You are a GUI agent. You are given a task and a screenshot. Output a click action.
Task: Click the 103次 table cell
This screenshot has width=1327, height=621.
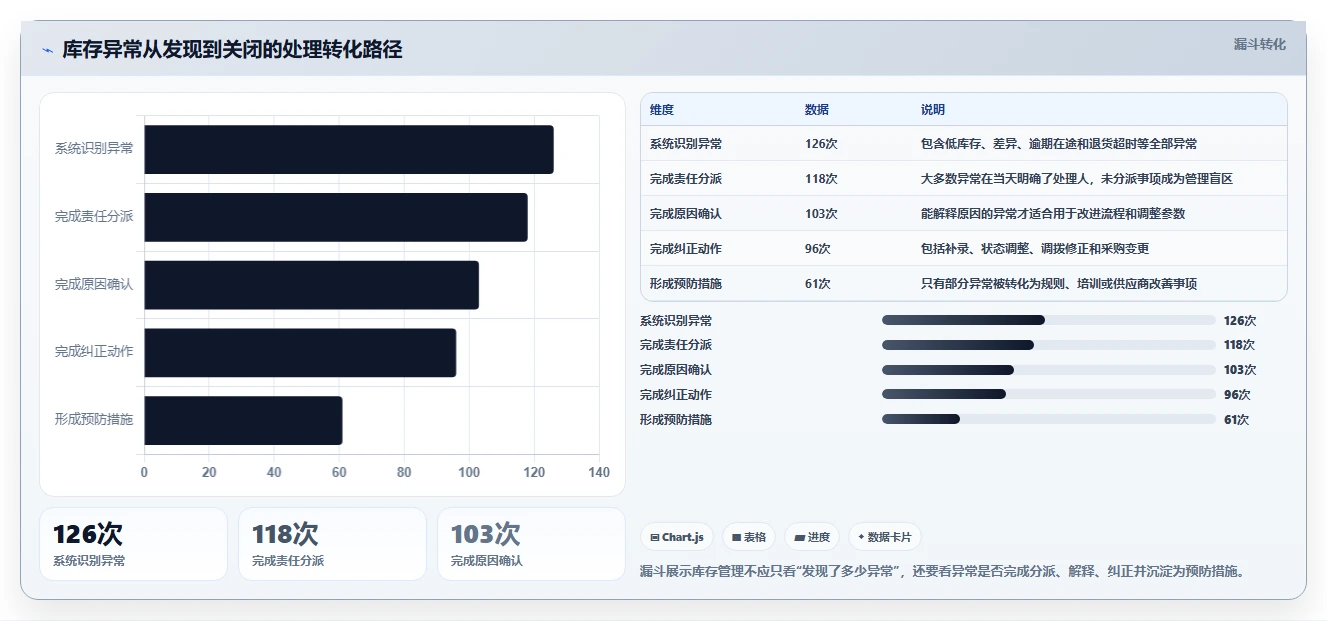coord(821,214)
